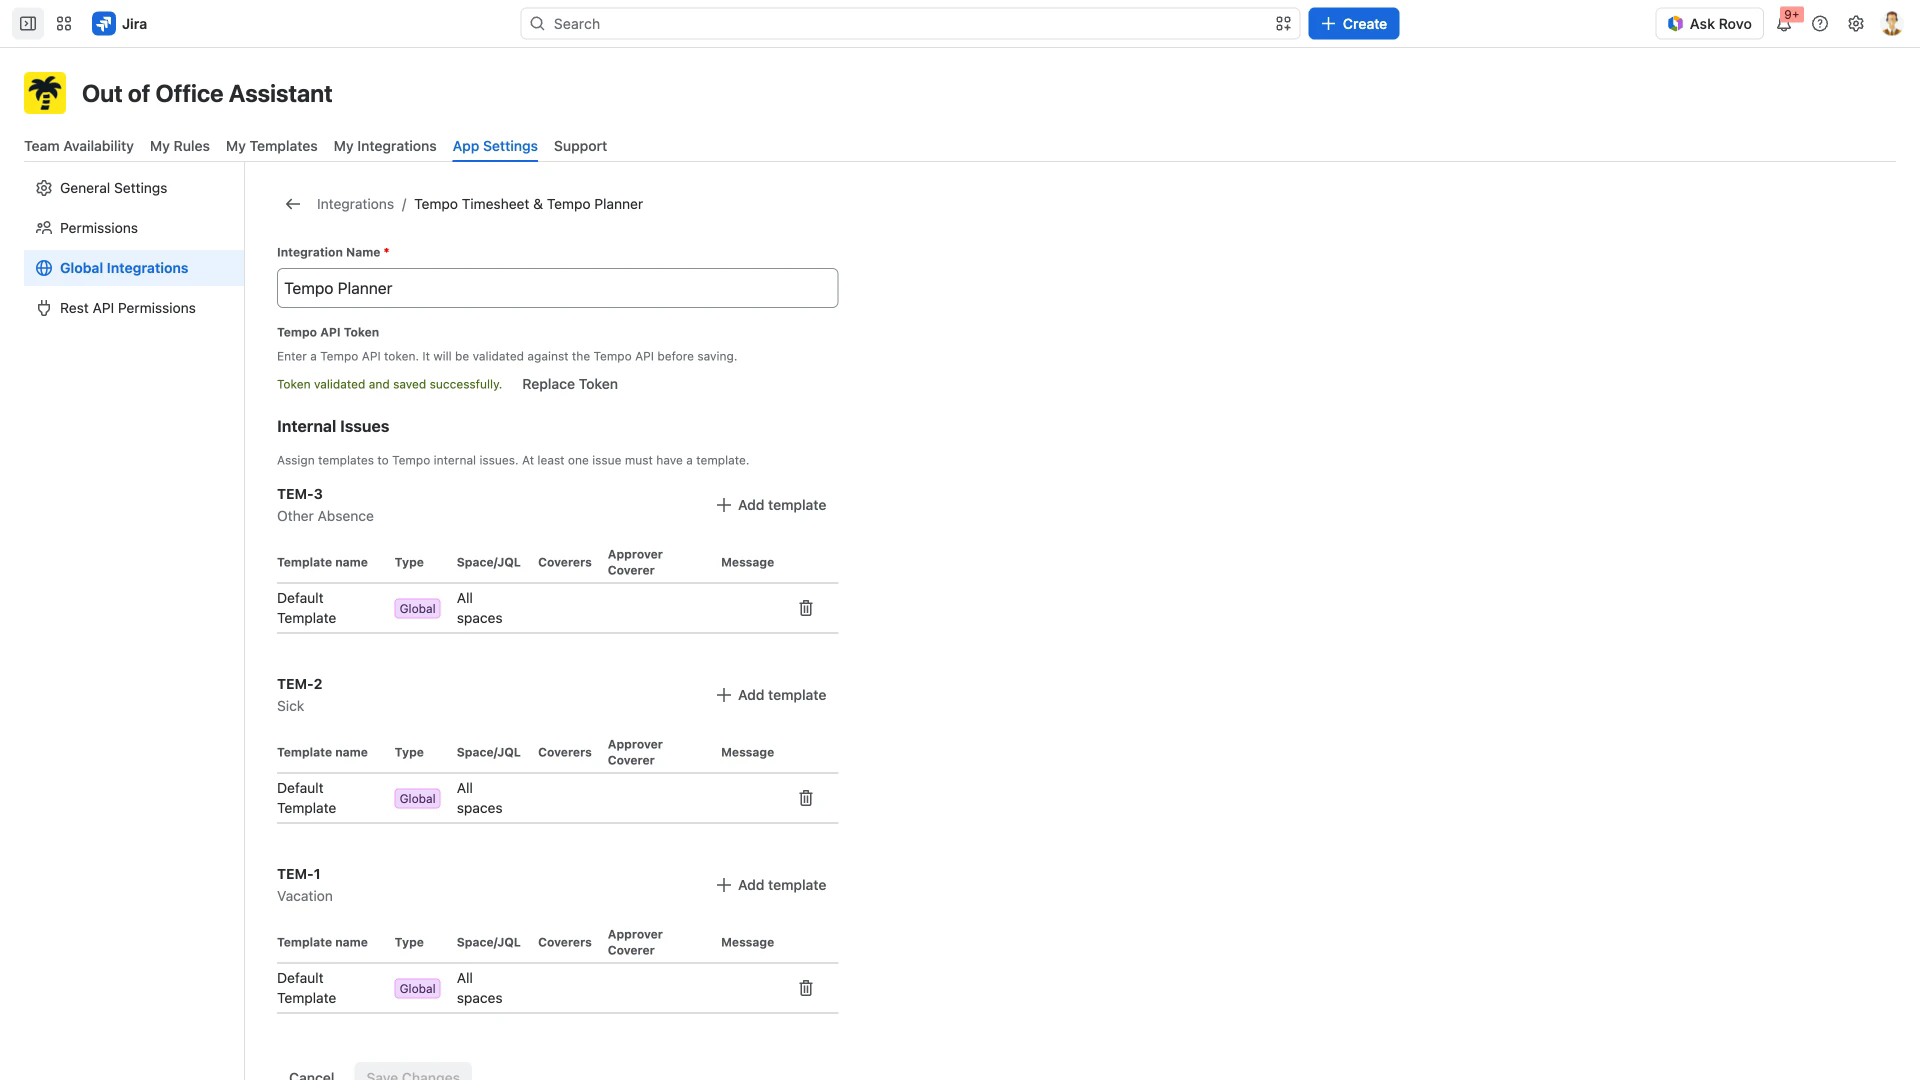Click the 'Vacation' issue label
The image size is (1920, 1080).
[304, 896]
